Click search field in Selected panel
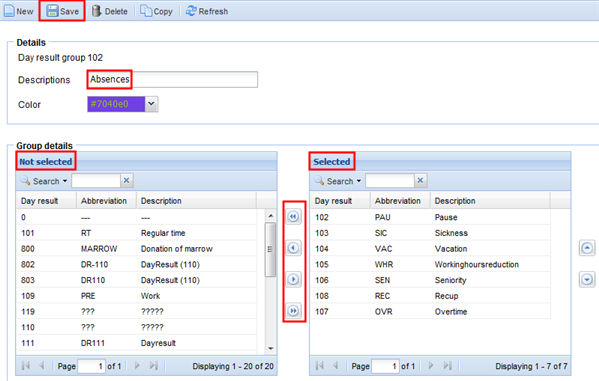The width and height of the screenshot is (599, 381). pos(390,181)
